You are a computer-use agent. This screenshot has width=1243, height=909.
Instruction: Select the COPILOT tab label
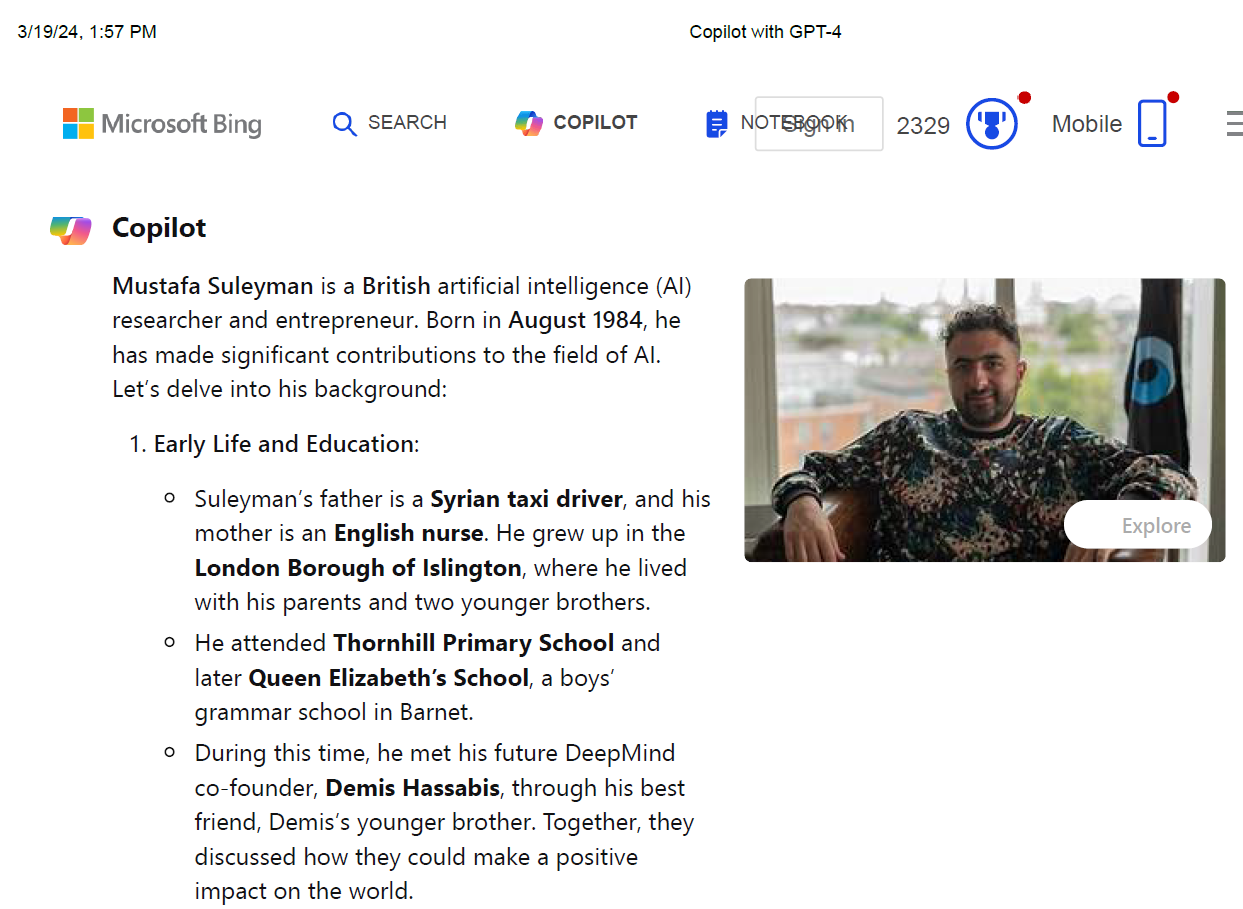tap(595, 123)
